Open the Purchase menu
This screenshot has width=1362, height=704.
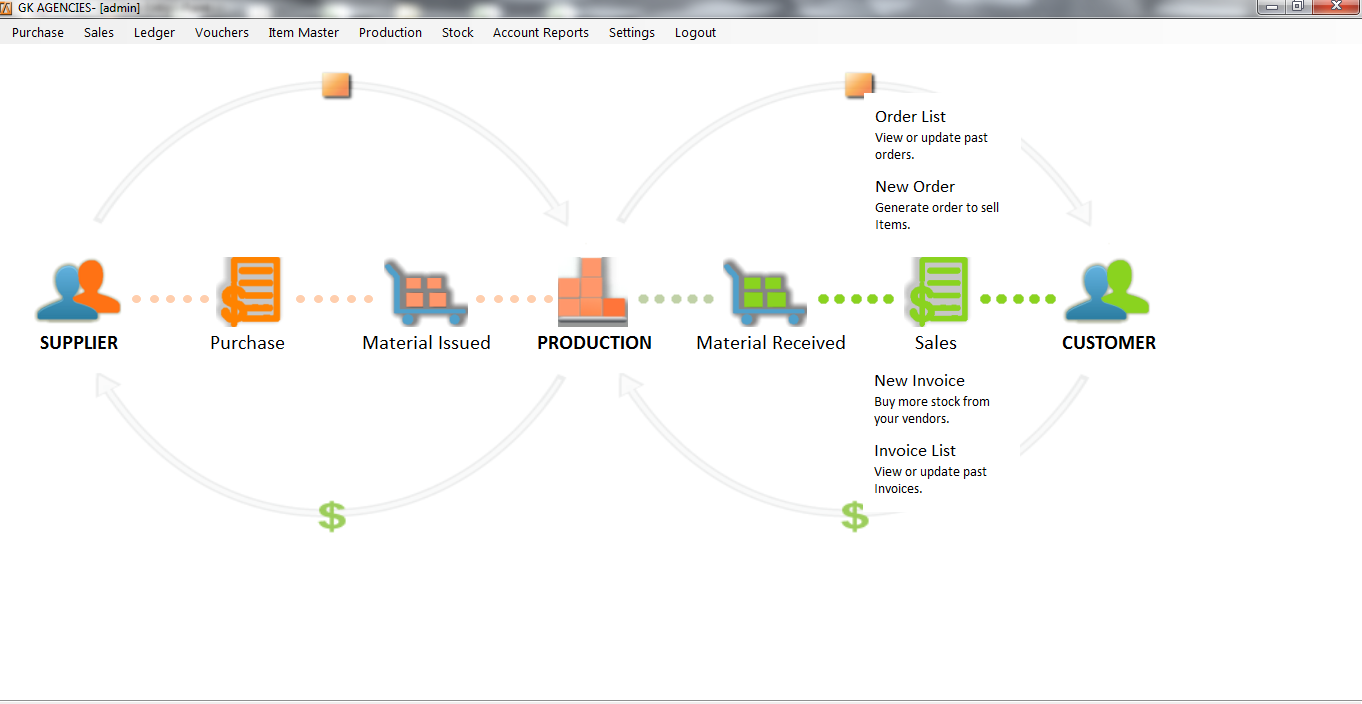click(38, 33)
